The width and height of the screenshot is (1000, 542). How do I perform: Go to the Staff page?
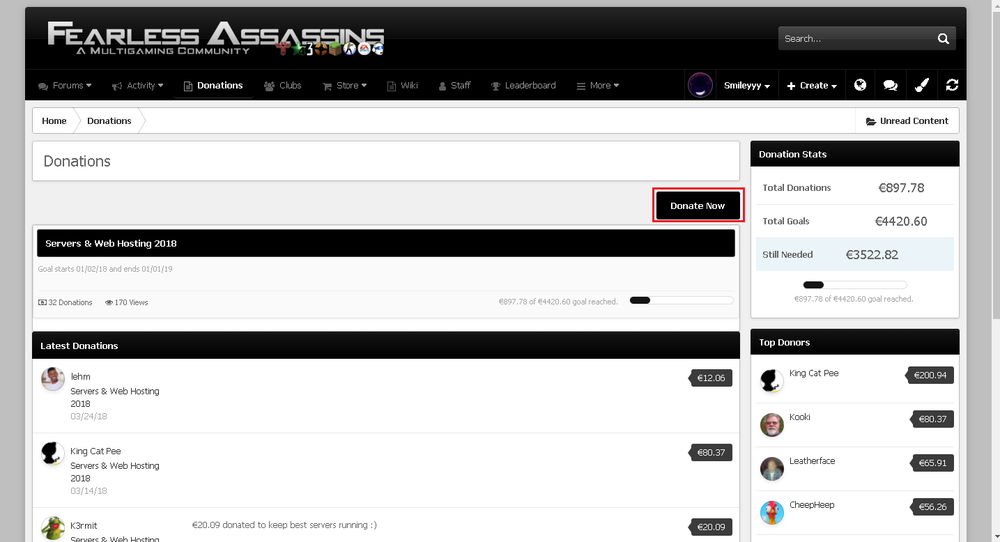(x=454, y=85)
